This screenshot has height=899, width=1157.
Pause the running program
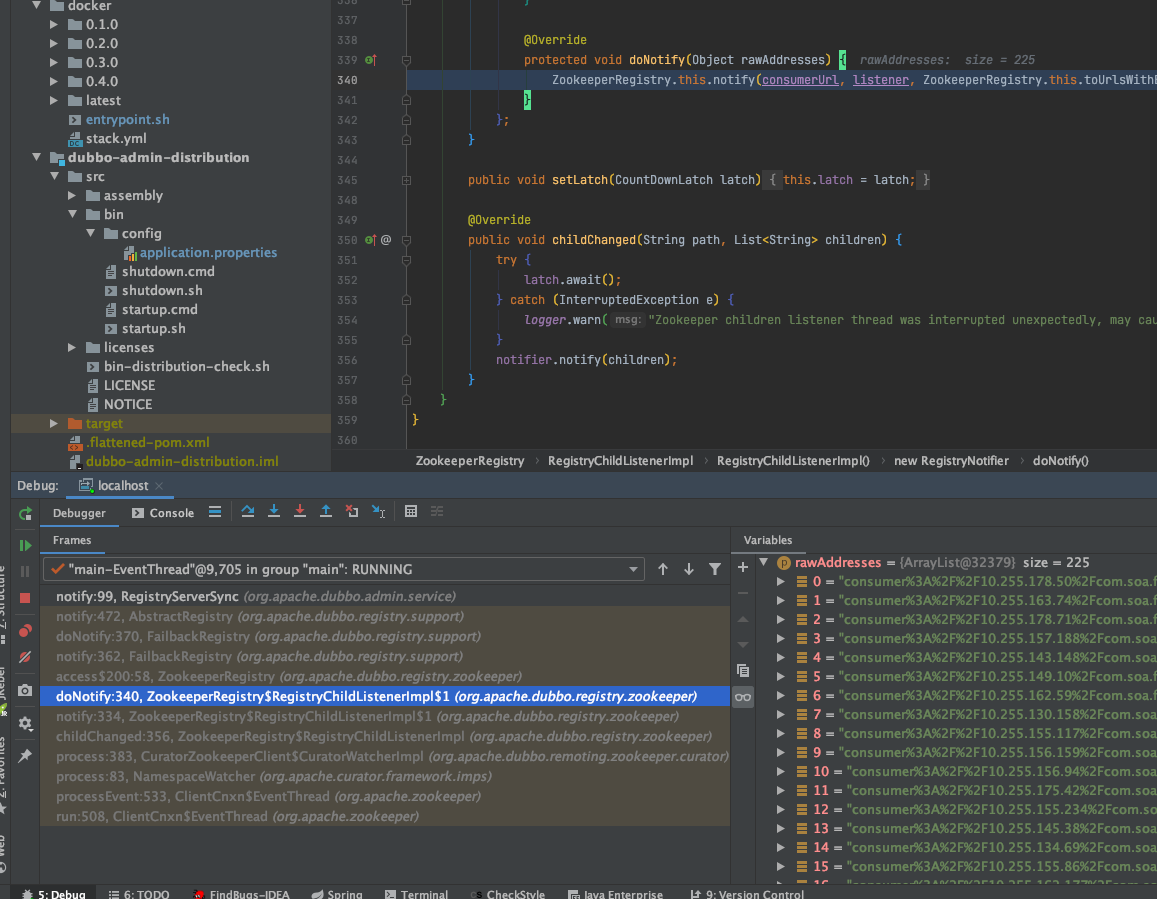coord(24,571)
